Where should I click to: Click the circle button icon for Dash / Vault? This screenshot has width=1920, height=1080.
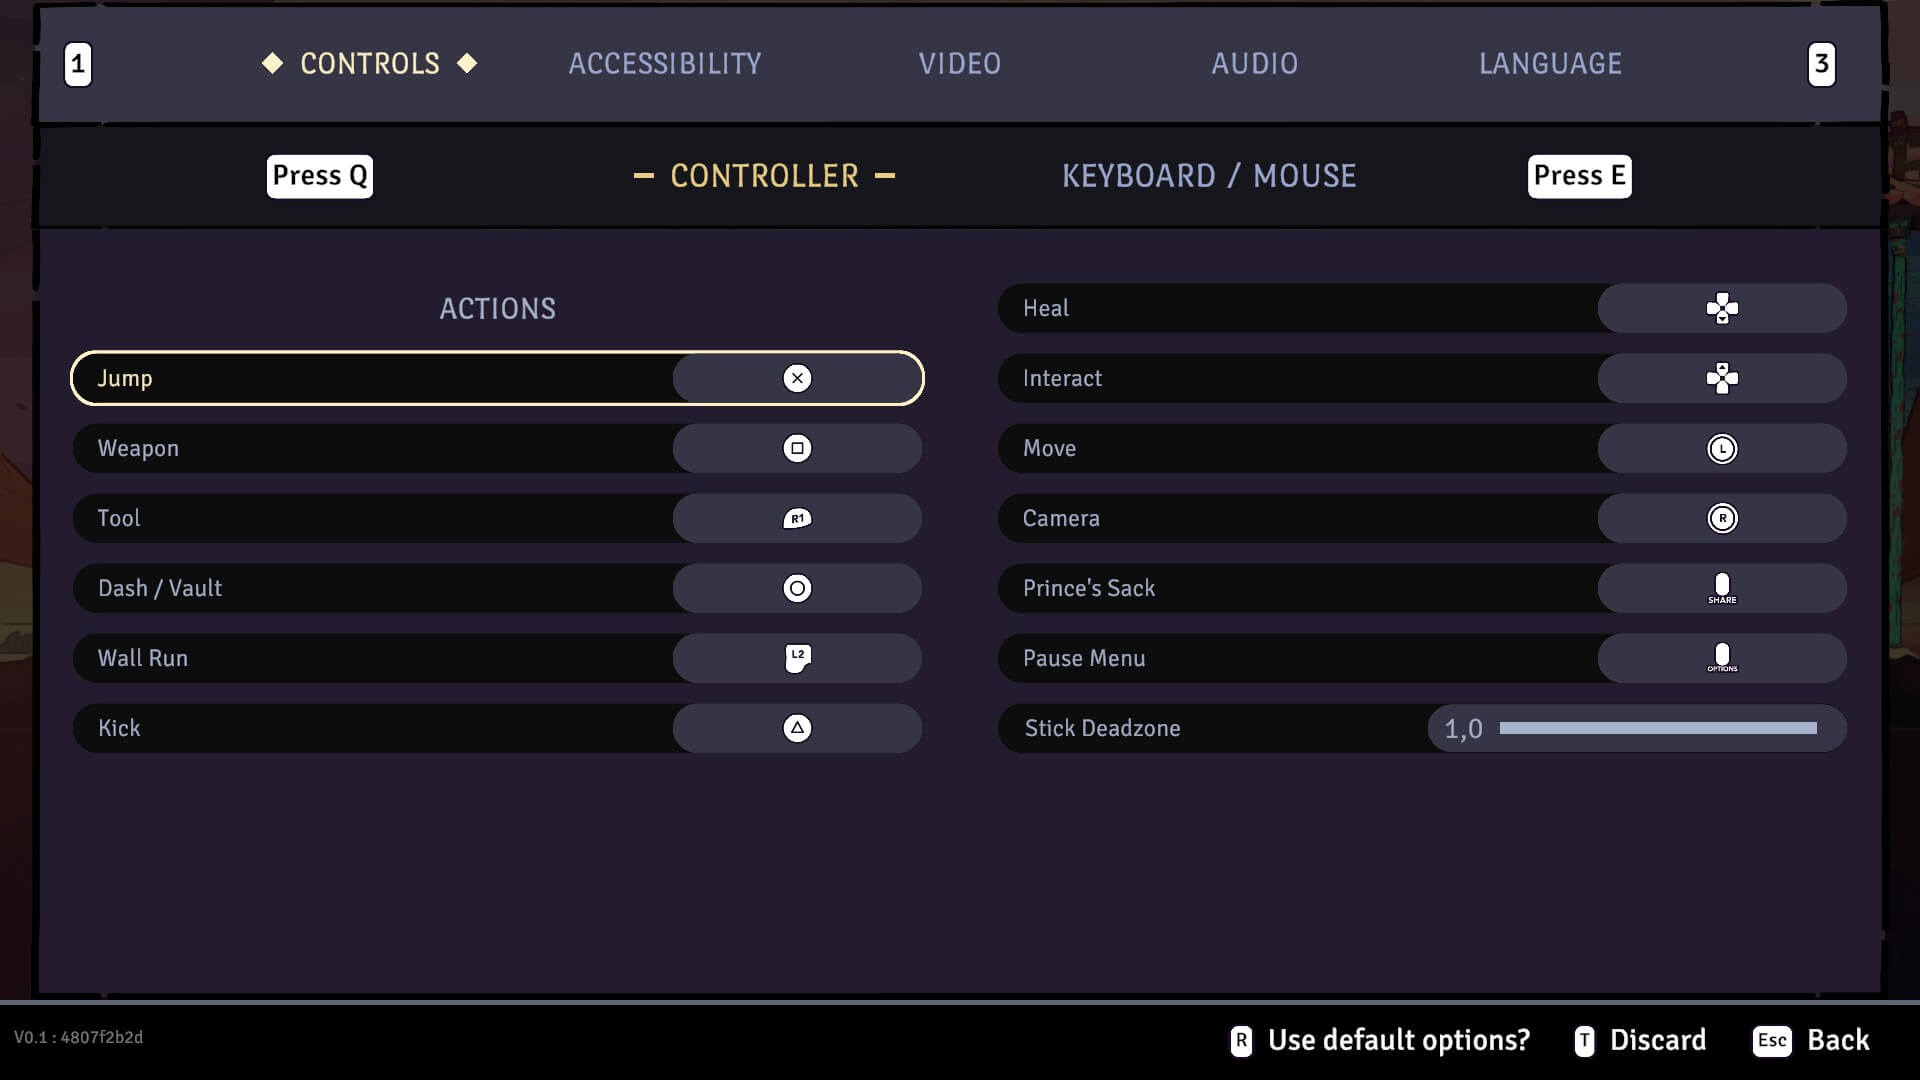click(797, 588)
